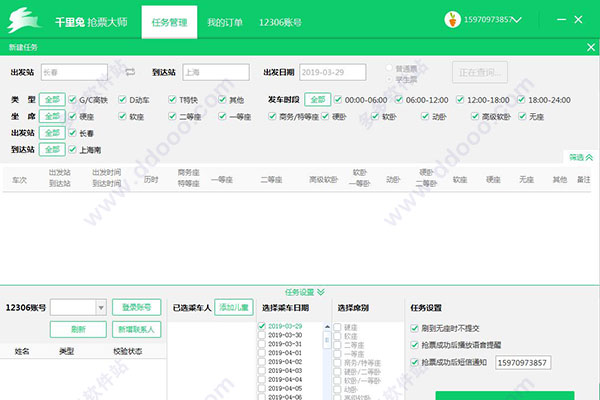Click the 到达站 input field

coord(216,72)
